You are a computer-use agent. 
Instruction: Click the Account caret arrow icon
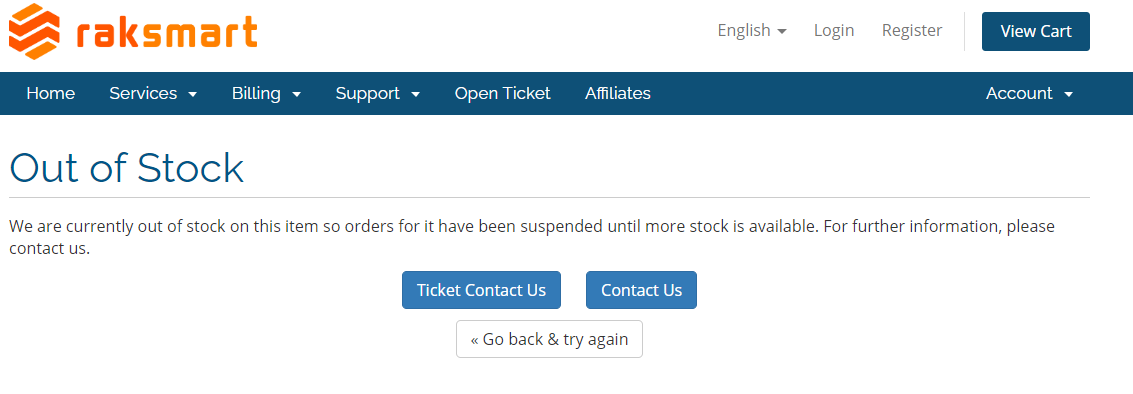click(1069, 95)
